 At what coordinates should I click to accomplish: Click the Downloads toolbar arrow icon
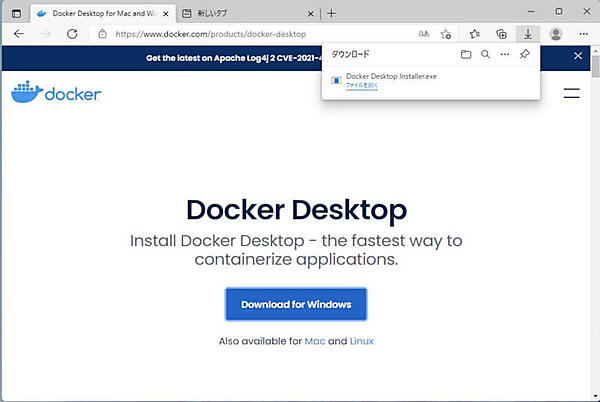click(528, 33)
